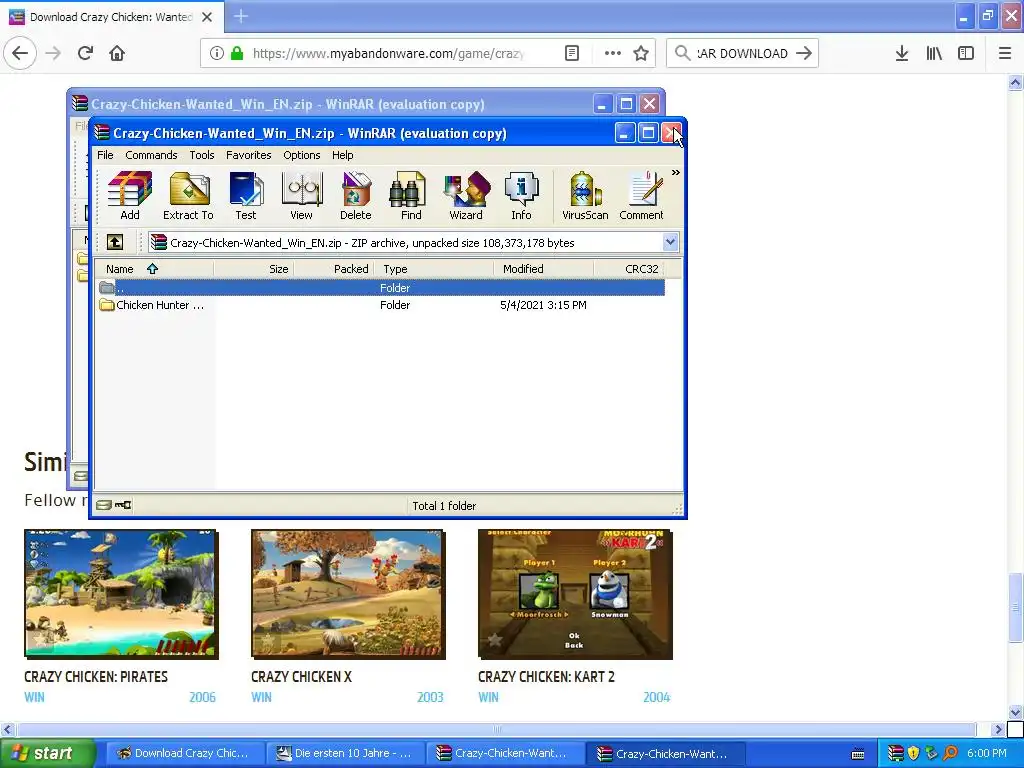Open the archive path dropdown arrow
The image size is (1024, 768).
coord(670,242)
